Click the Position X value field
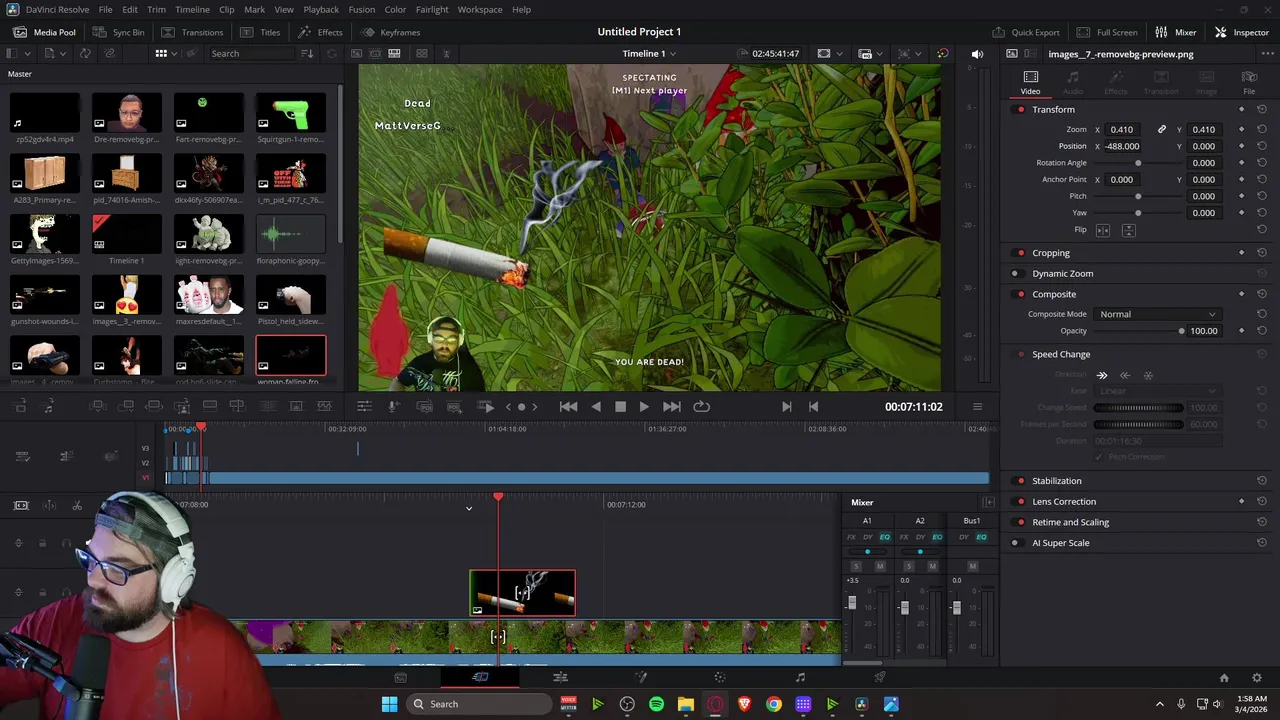 (x=1123, y=146)
